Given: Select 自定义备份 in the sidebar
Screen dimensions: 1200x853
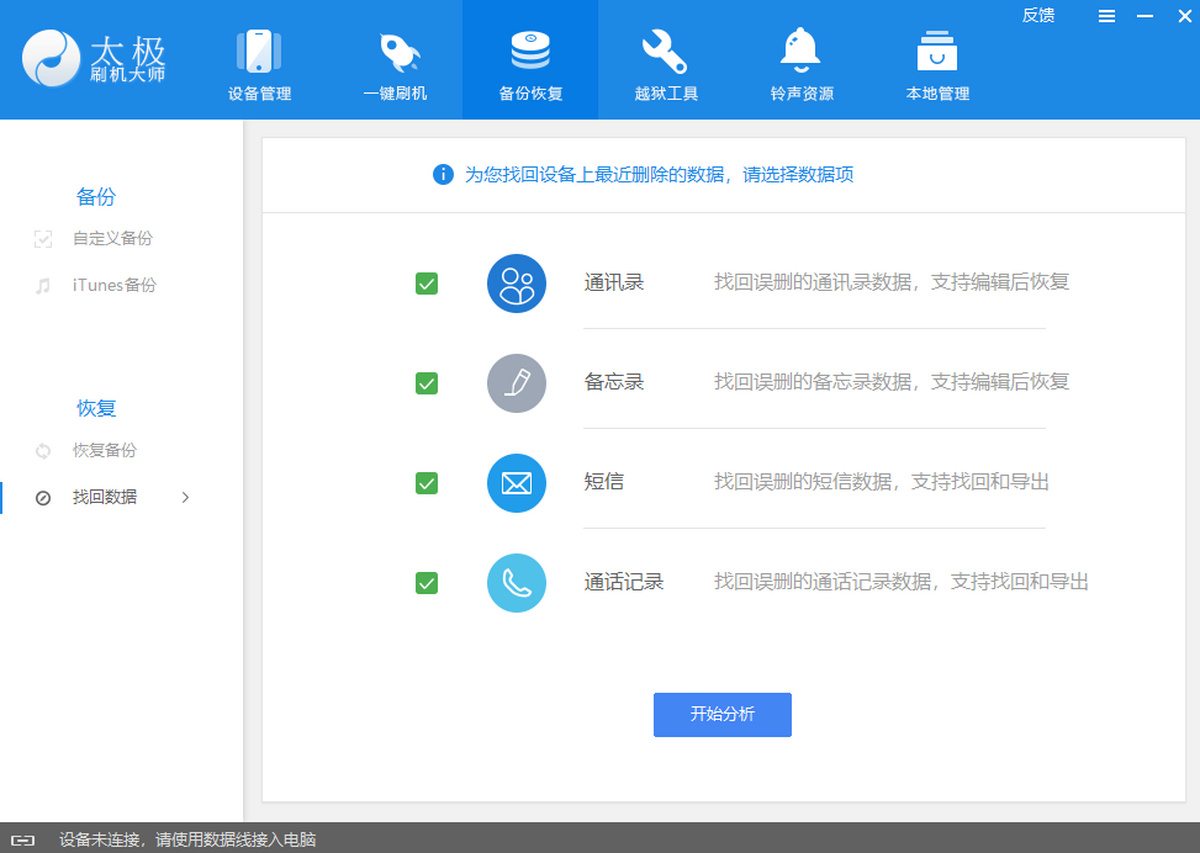Looking at the screenshot, I should point(112,239).
